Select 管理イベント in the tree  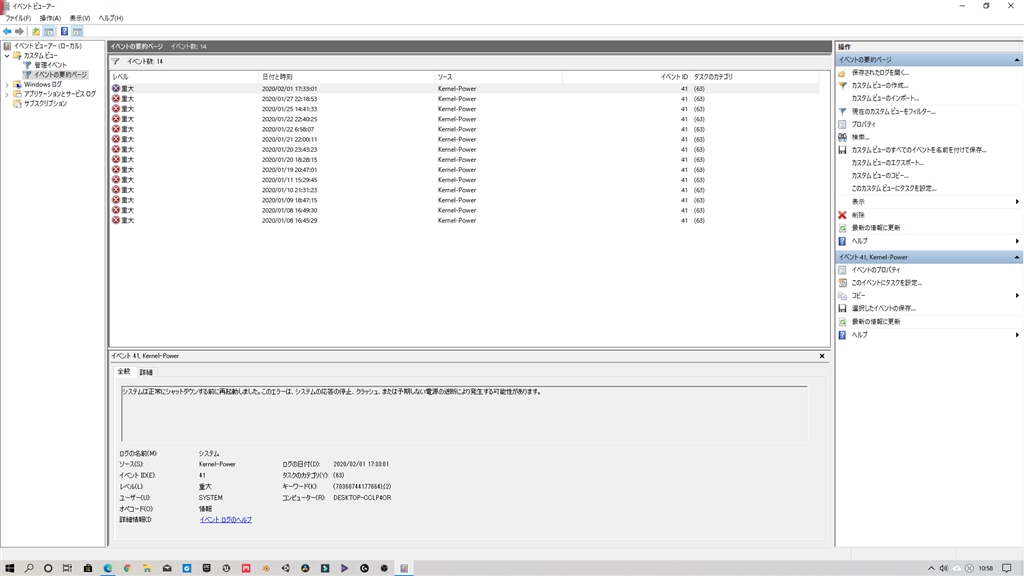[x=50, y=65]
